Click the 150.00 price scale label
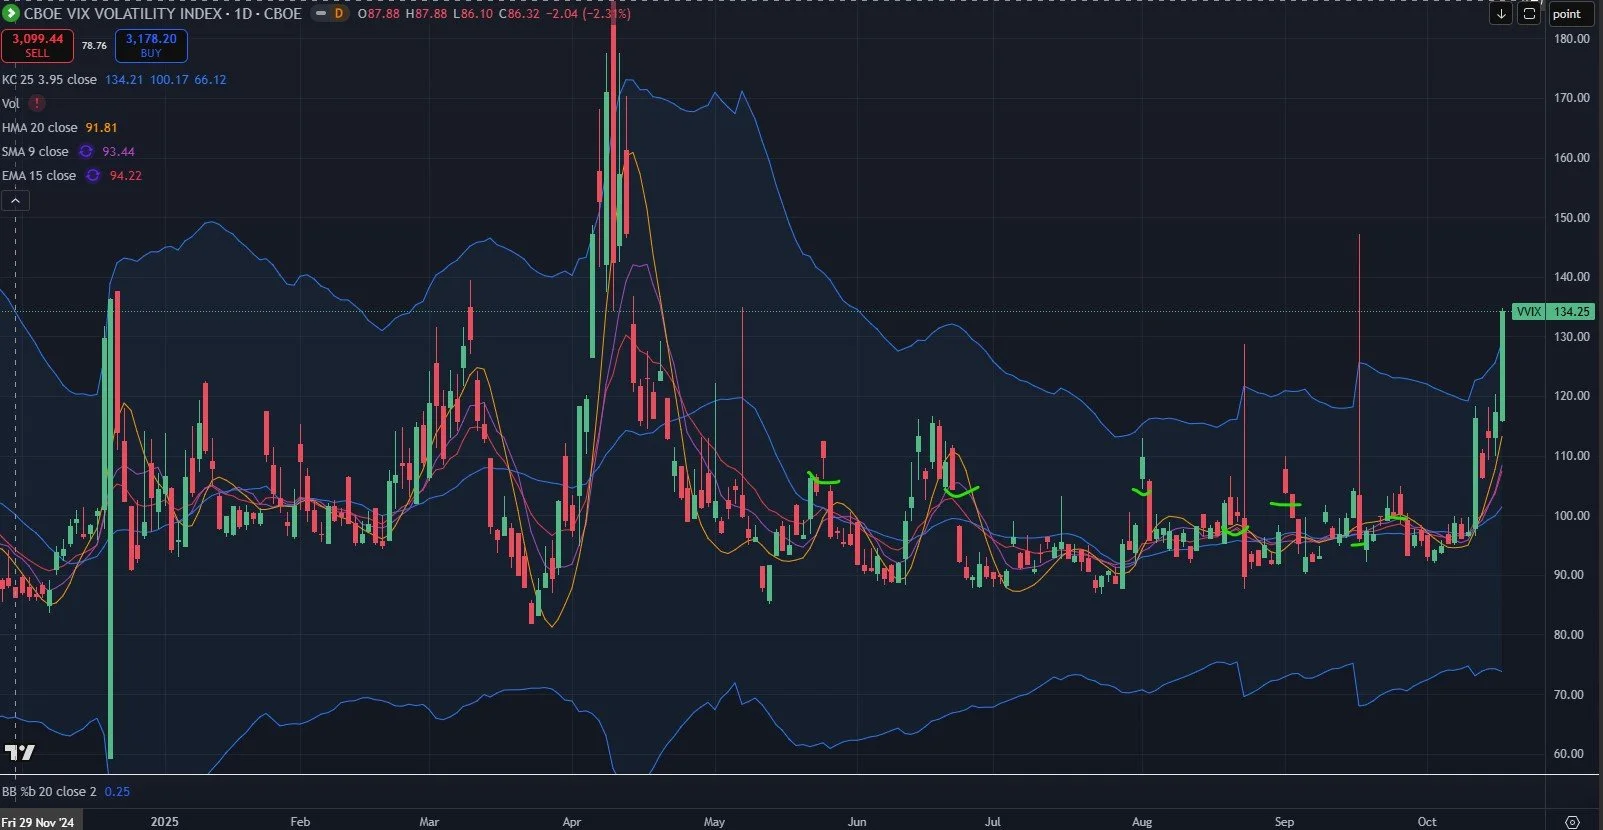1603x830 pixels. coord(1572,218)
